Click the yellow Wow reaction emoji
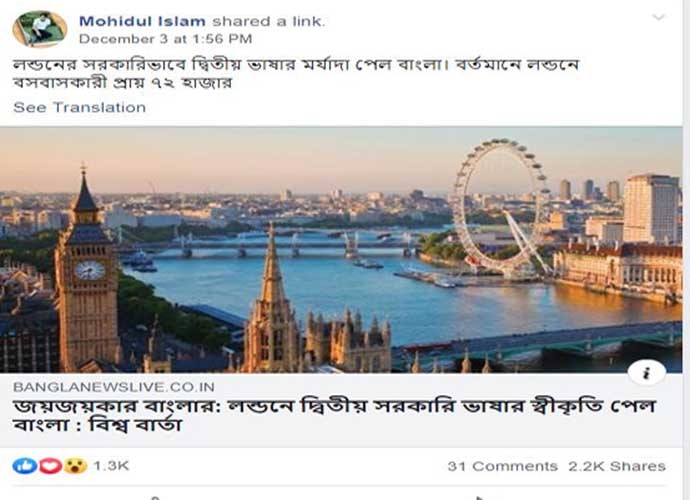 click(x=75, y=466)
